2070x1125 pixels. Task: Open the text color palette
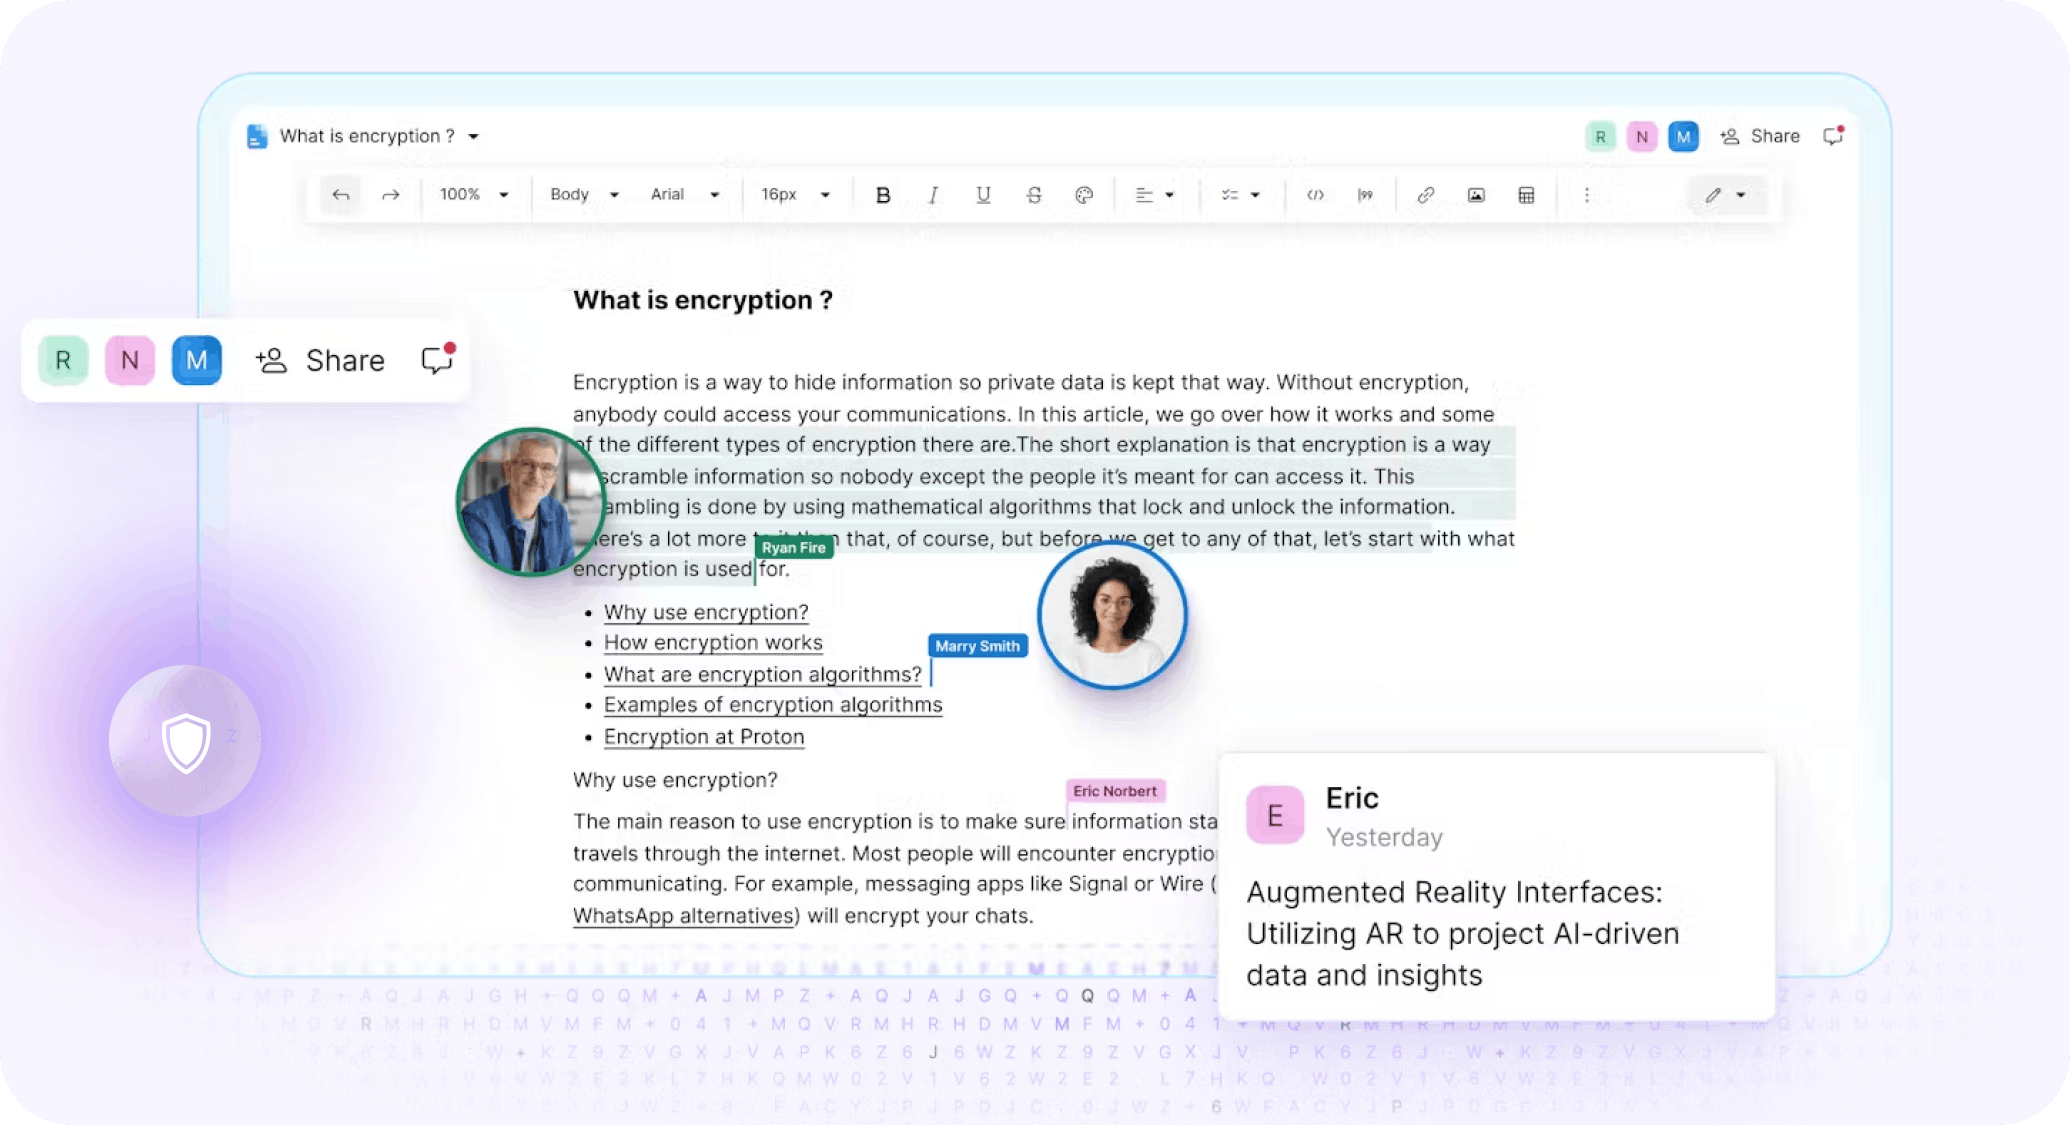tap(1084, 195)
